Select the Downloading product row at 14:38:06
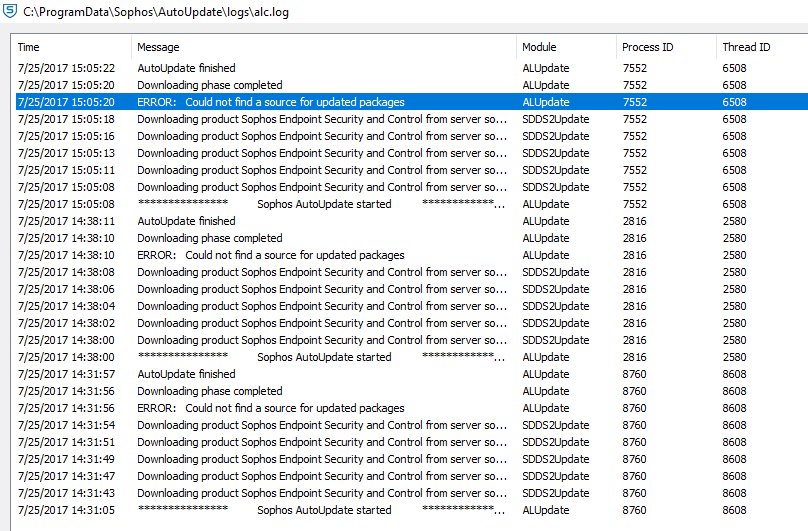This screenshot has height=531, width=808. 412,289
